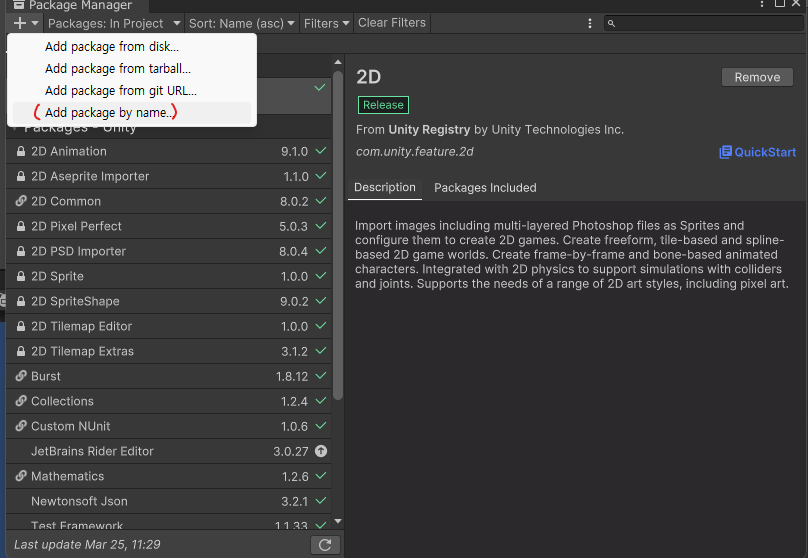Click the installed checkmark for Burst
The height and width of the screenshot is (558, 808).
[321, 376]
